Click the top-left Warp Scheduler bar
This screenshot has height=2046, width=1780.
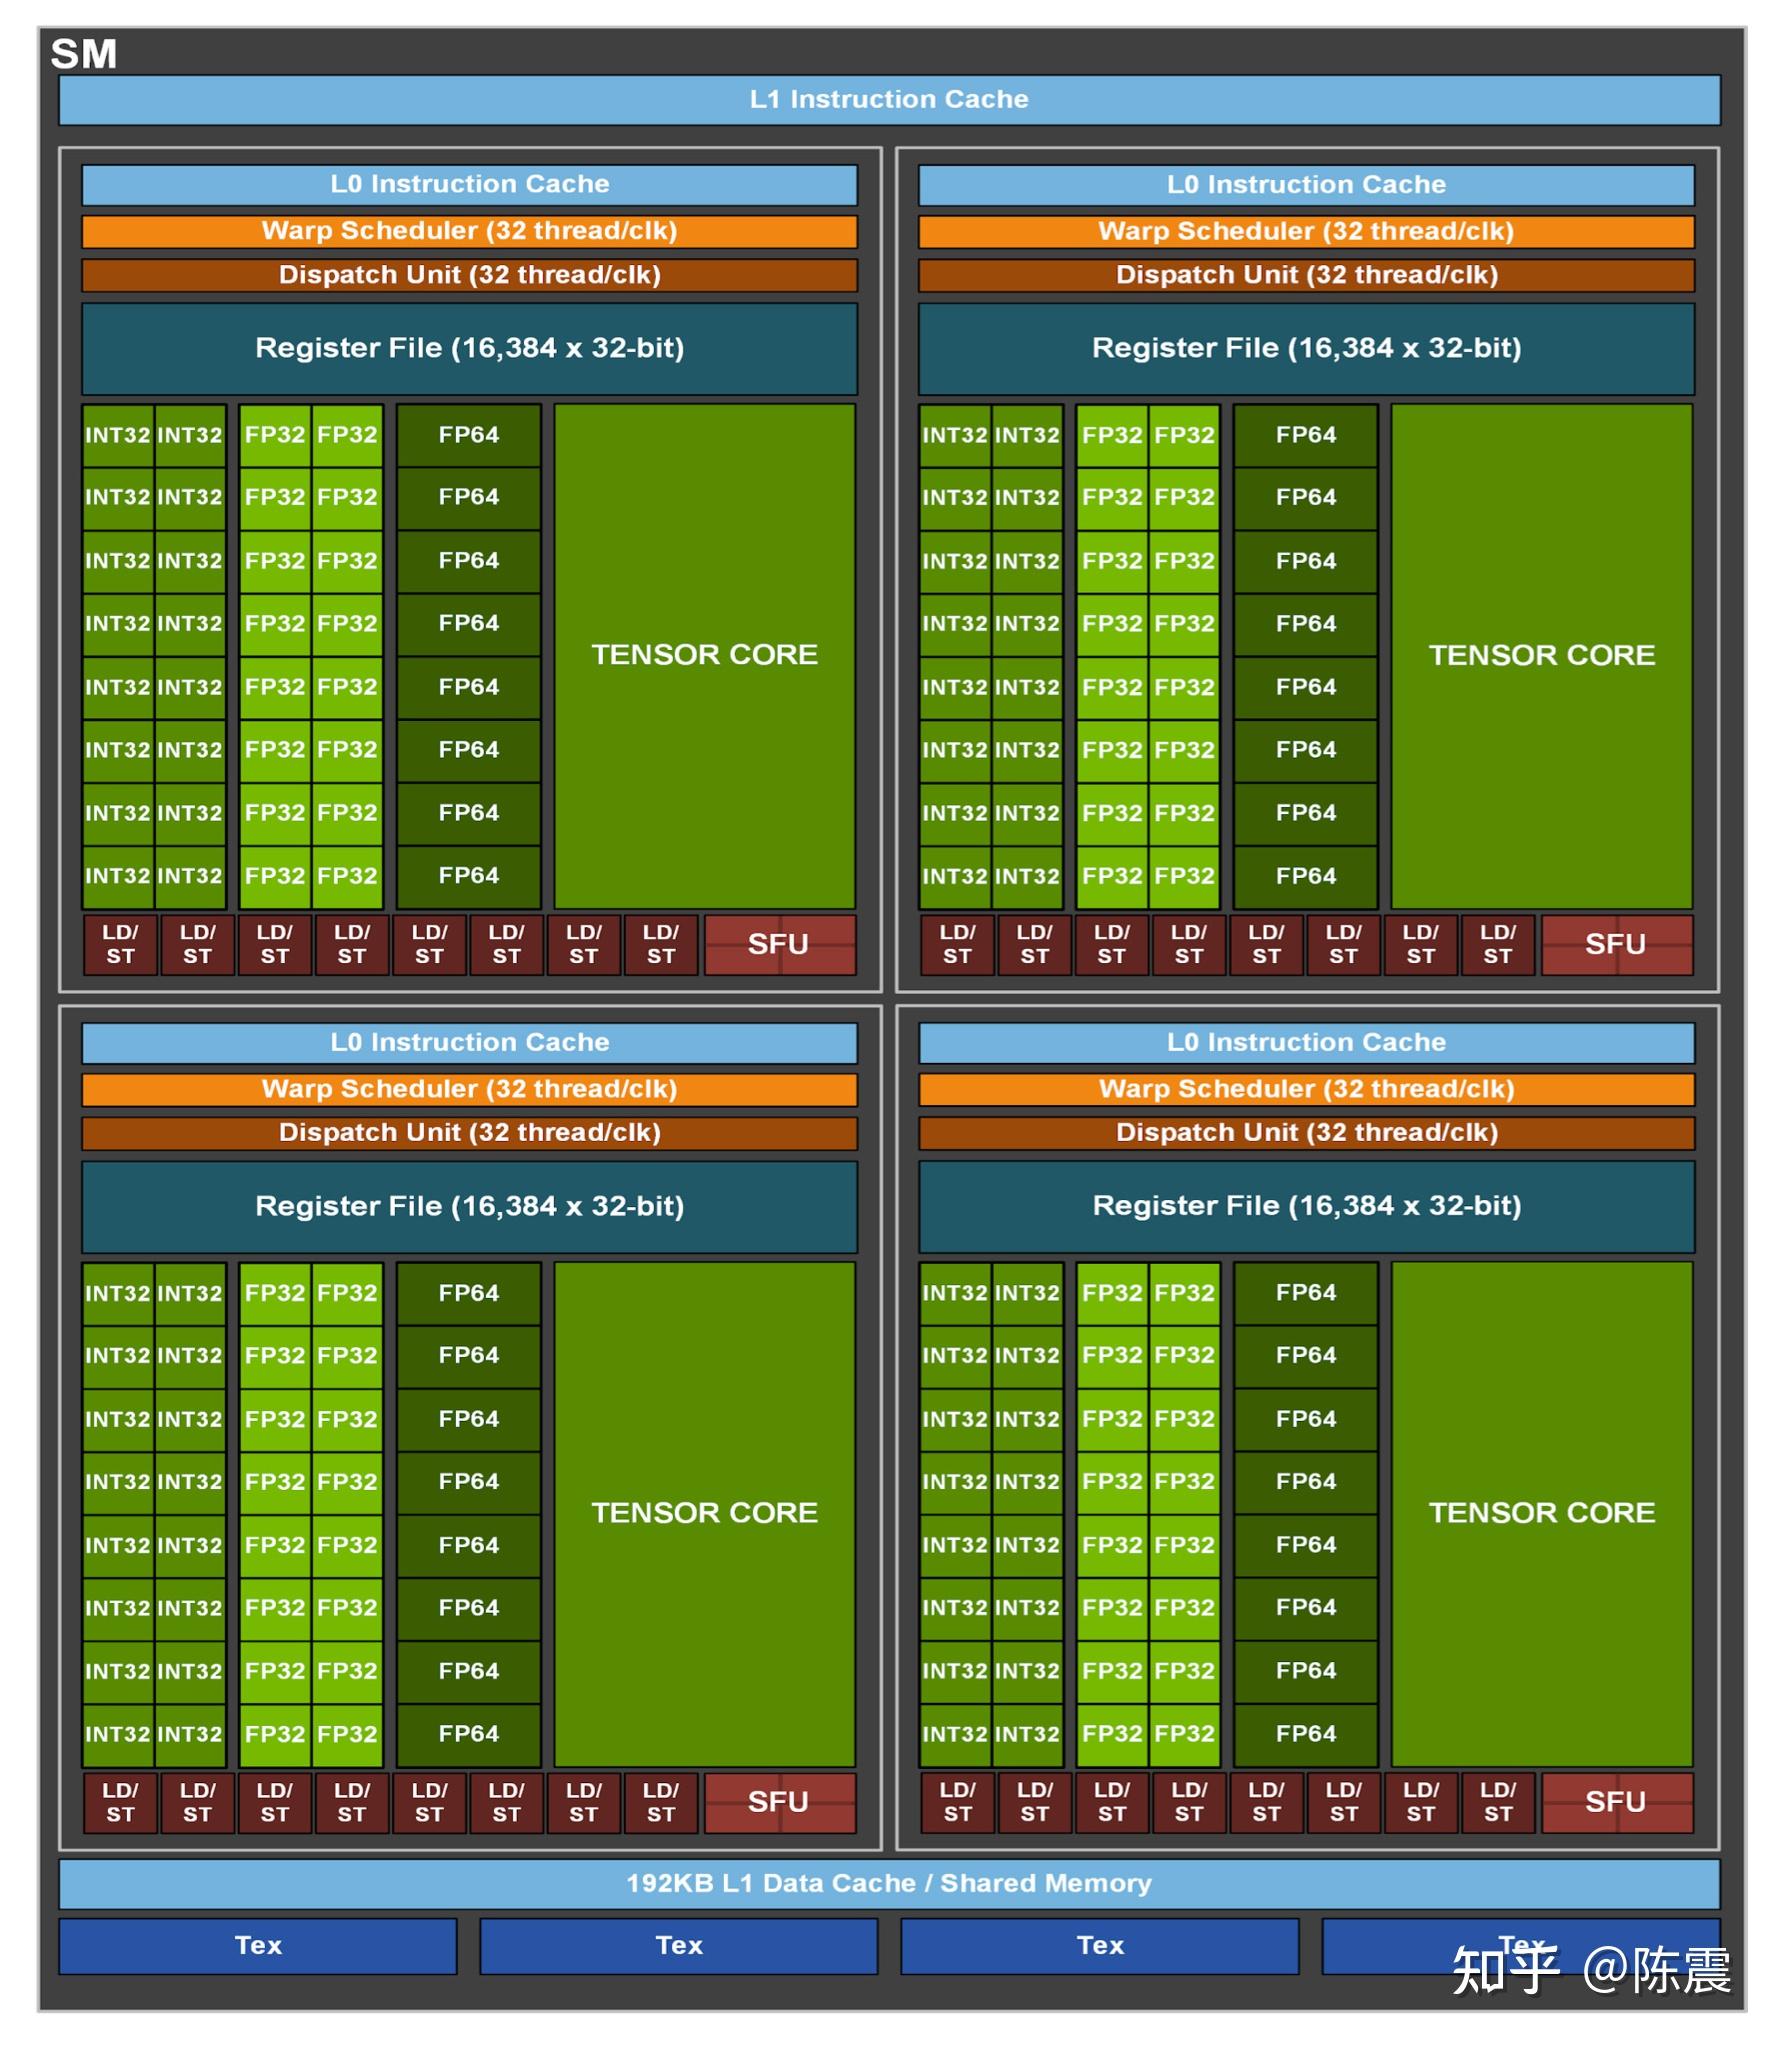[469, 231]
